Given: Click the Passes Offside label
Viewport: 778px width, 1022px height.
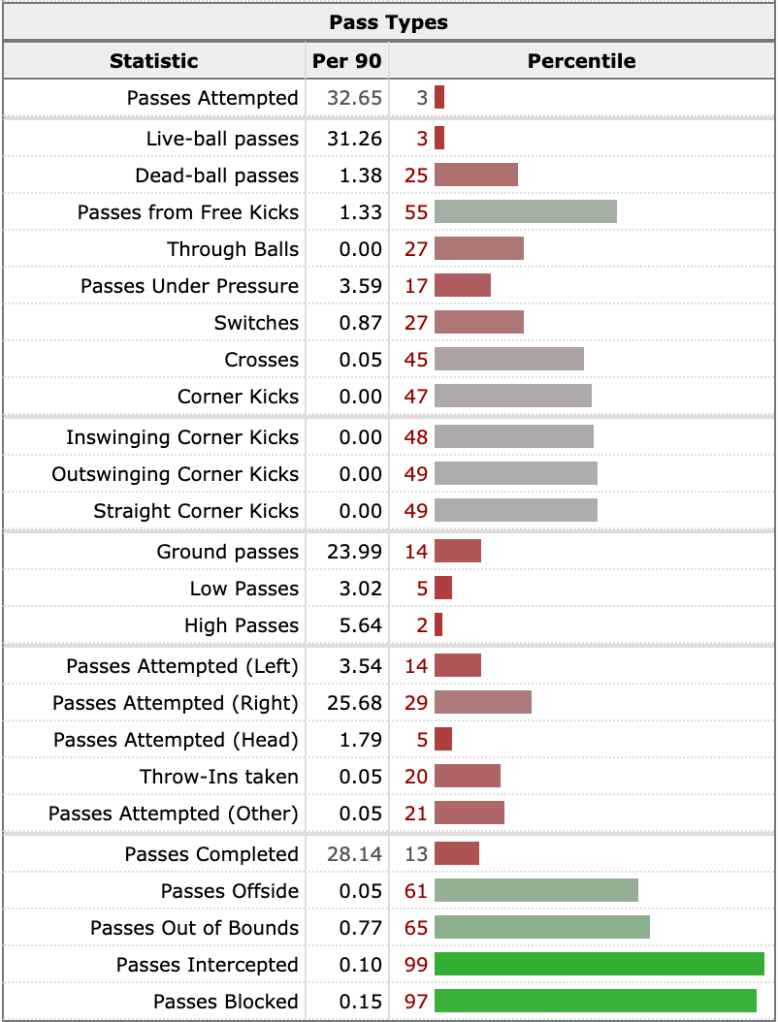Looking at the screenshot, I should coord(229,891).
